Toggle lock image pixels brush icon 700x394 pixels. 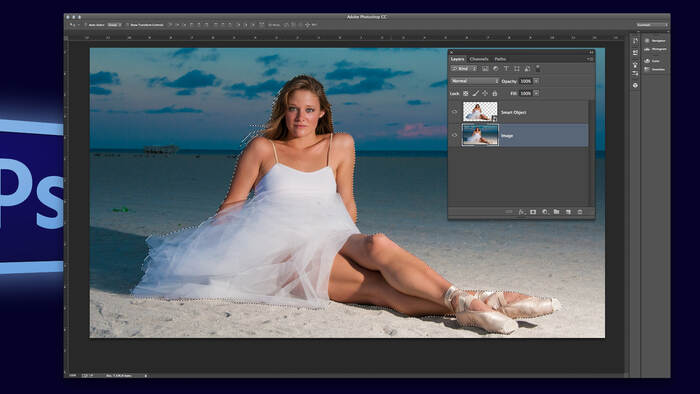coord(475,93)
